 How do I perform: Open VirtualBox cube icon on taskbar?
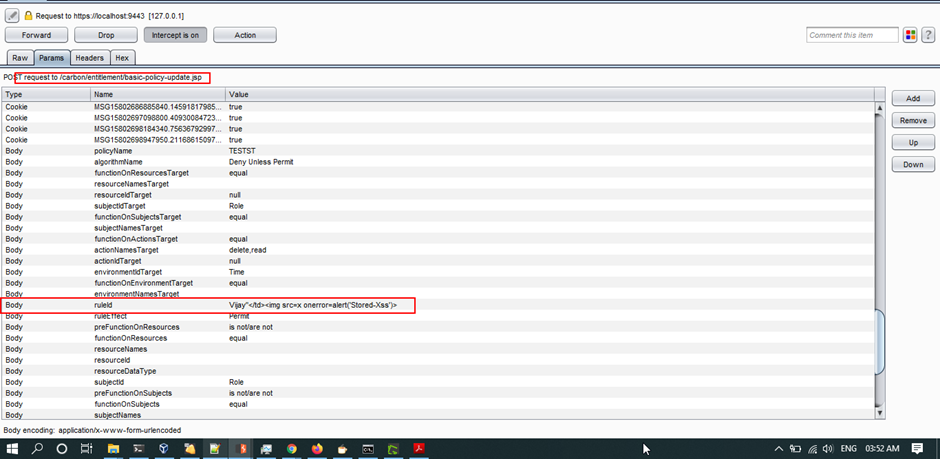pos(164,448)
